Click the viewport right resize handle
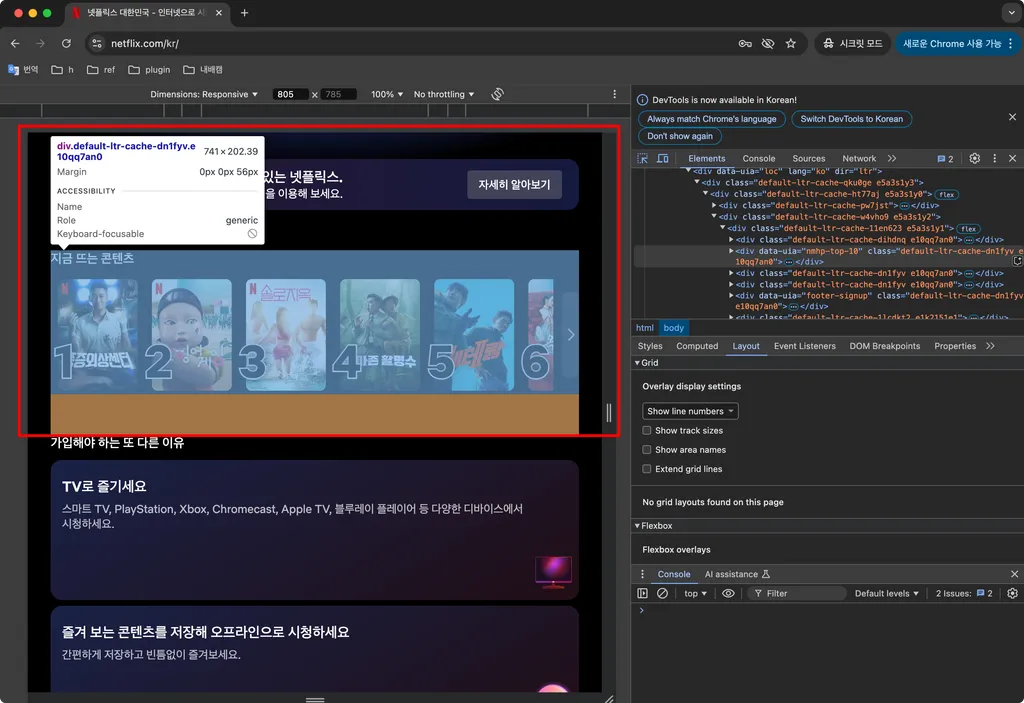 pyautogui.click(x=609, y=412)
